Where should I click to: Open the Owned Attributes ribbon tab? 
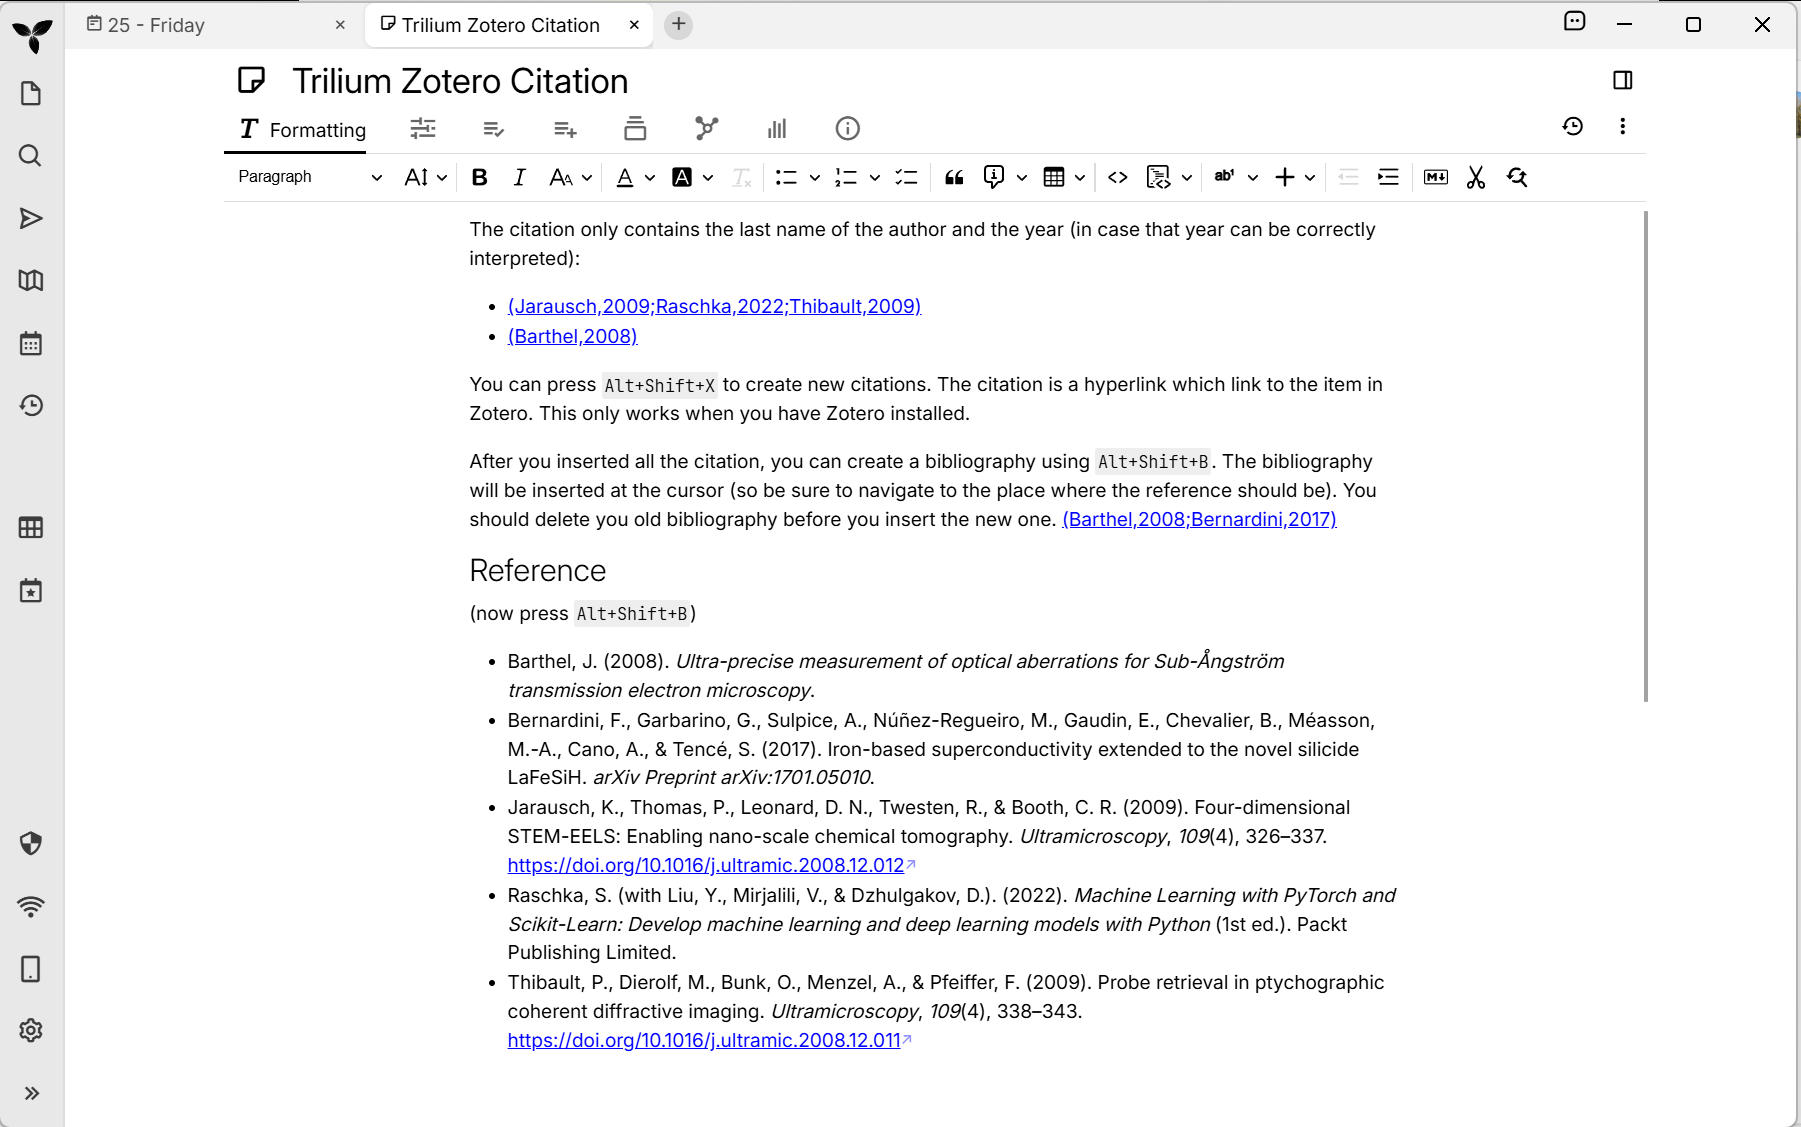494,128
